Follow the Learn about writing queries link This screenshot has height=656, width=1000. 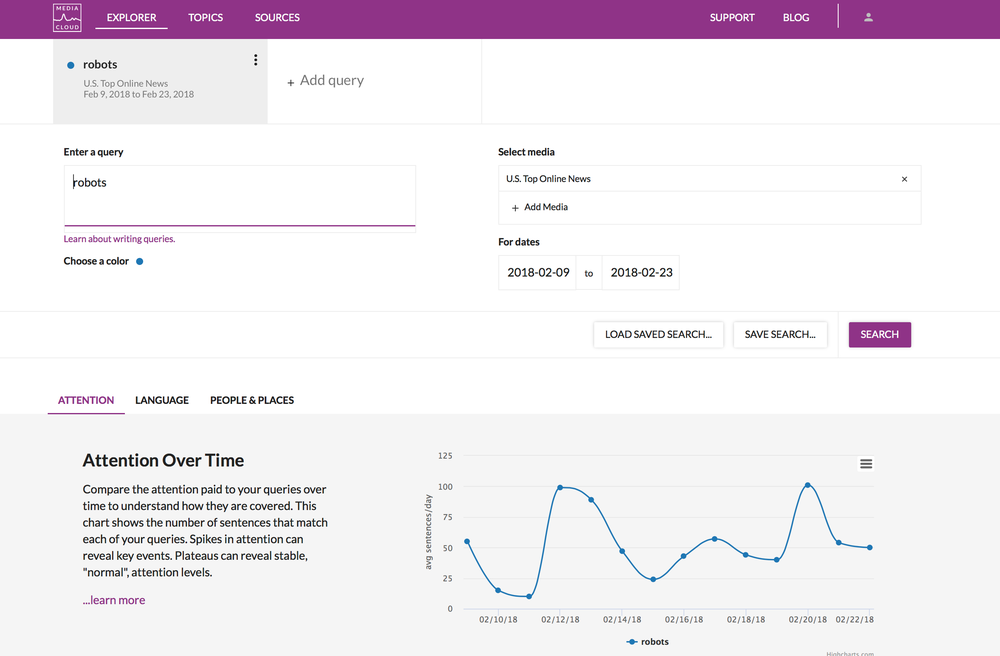point(119,239)
